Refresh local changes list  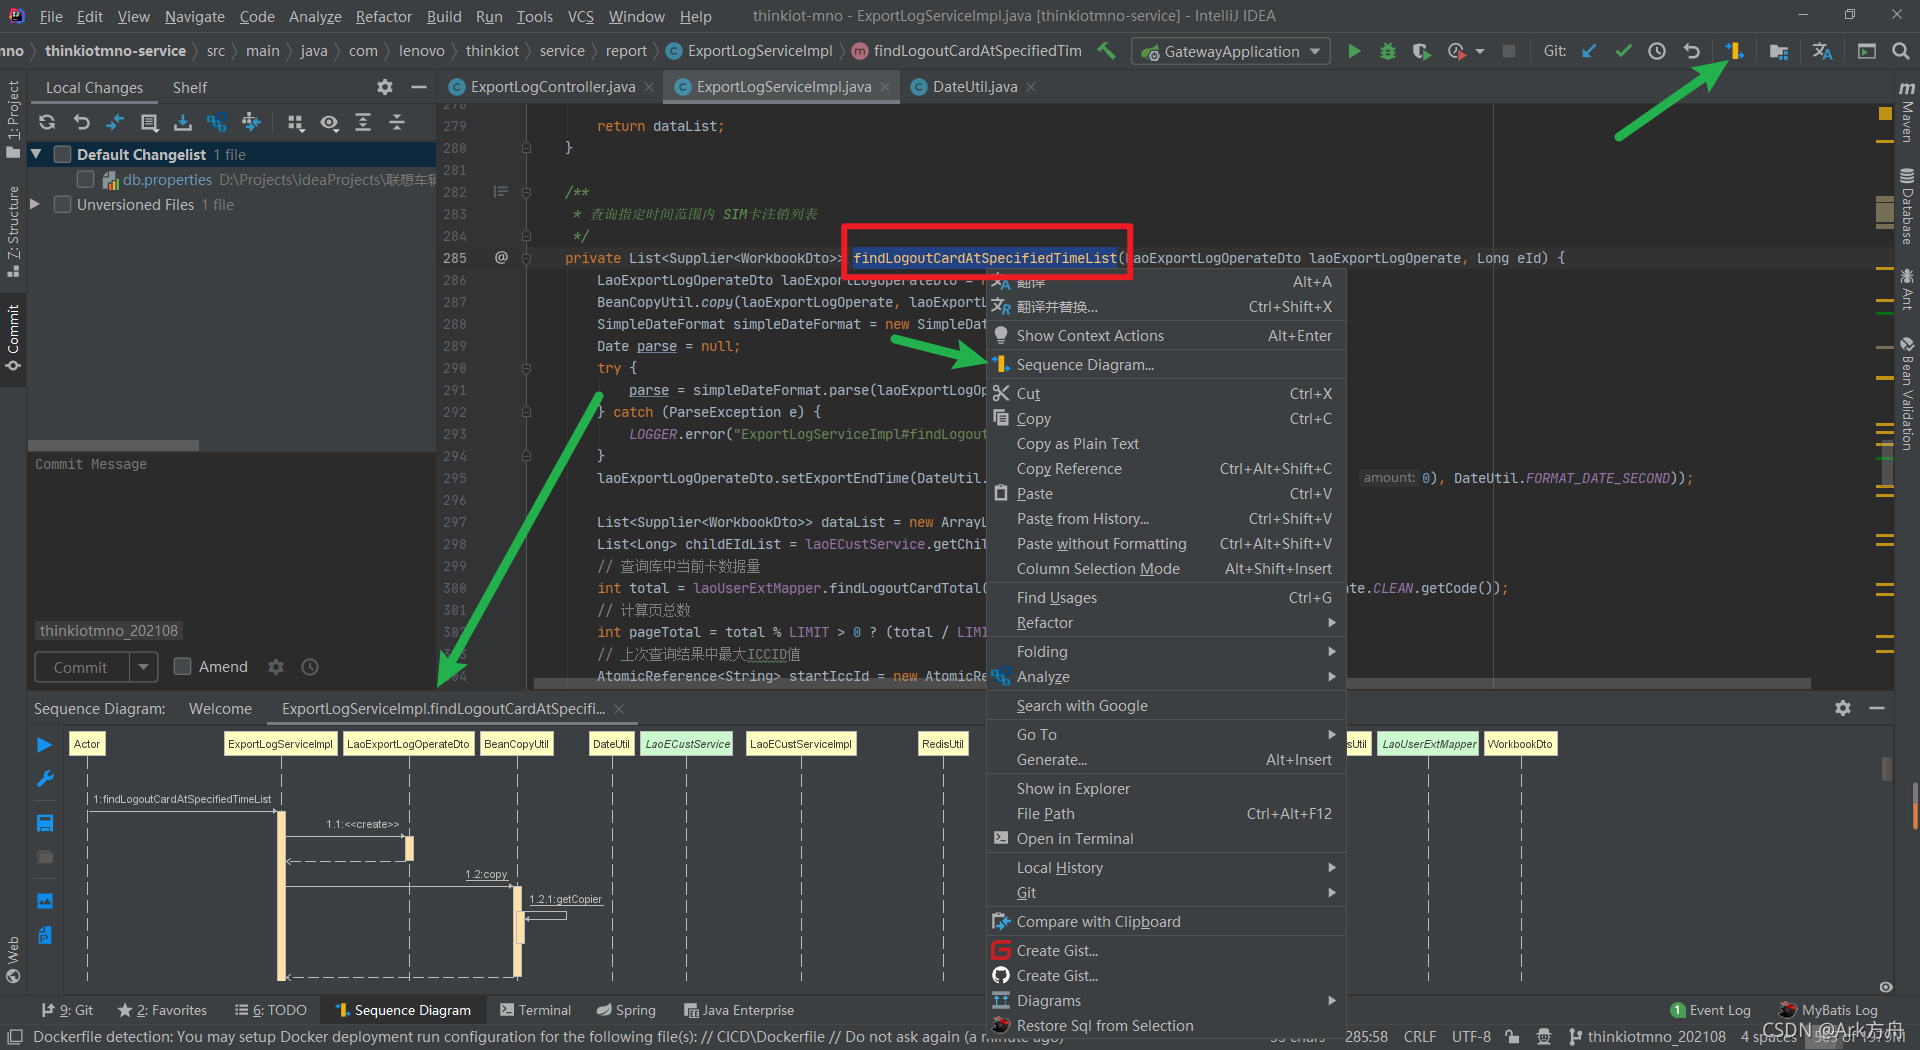pyautogui.click(x=47, y=122)
